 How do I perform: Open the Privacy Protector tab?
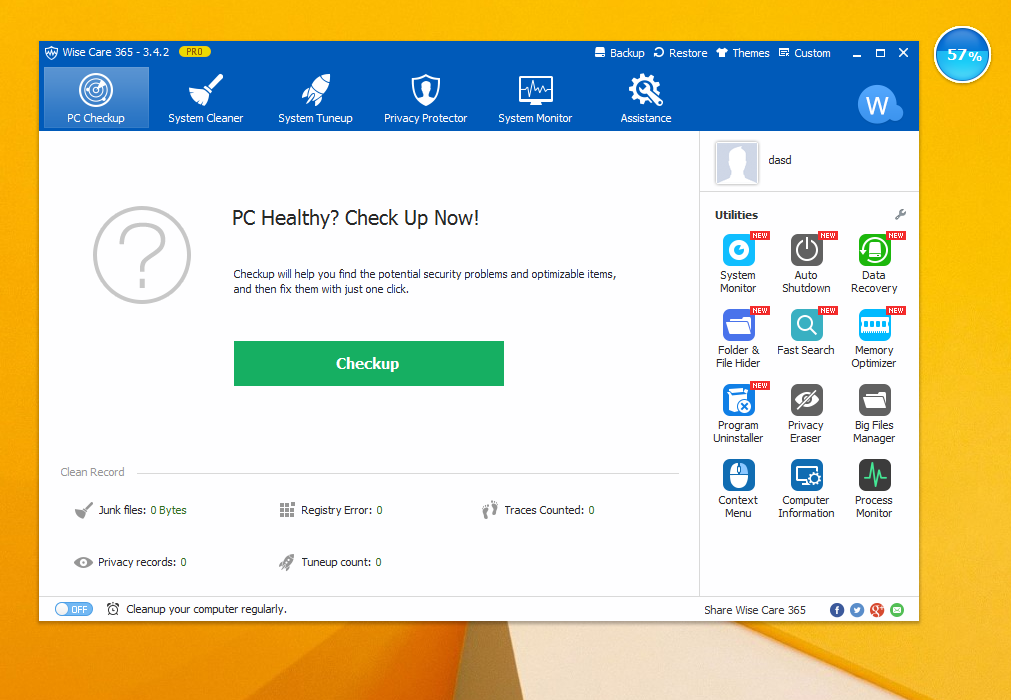[x=426, y=98]
